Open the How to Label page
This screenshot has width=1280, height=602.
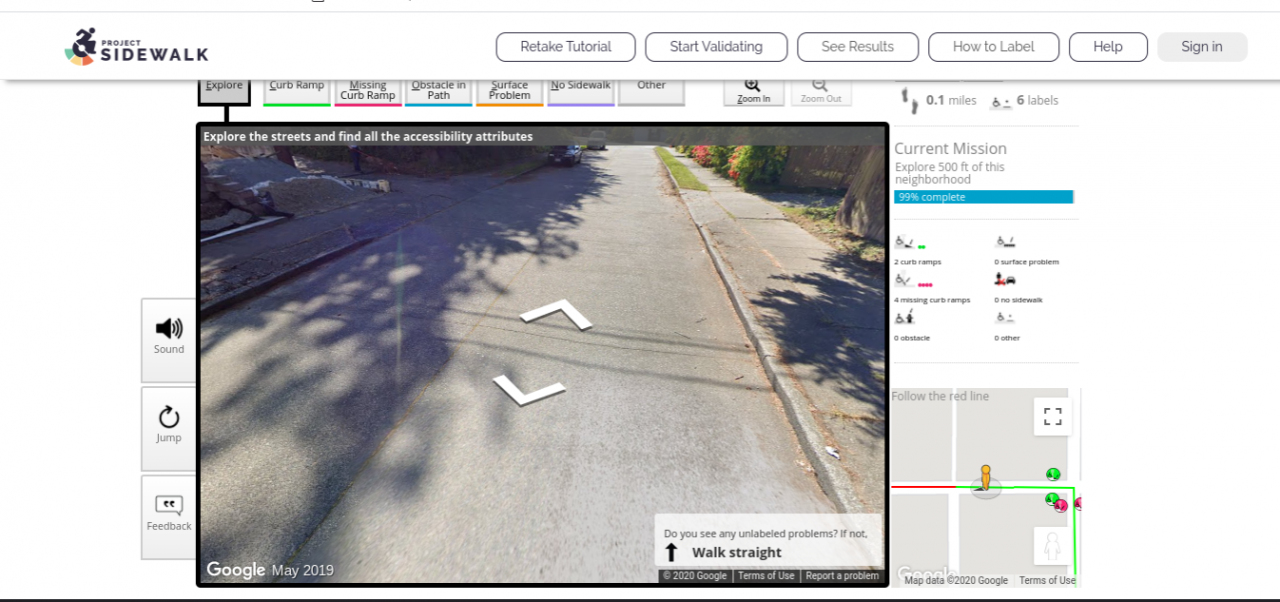point(994,47)
